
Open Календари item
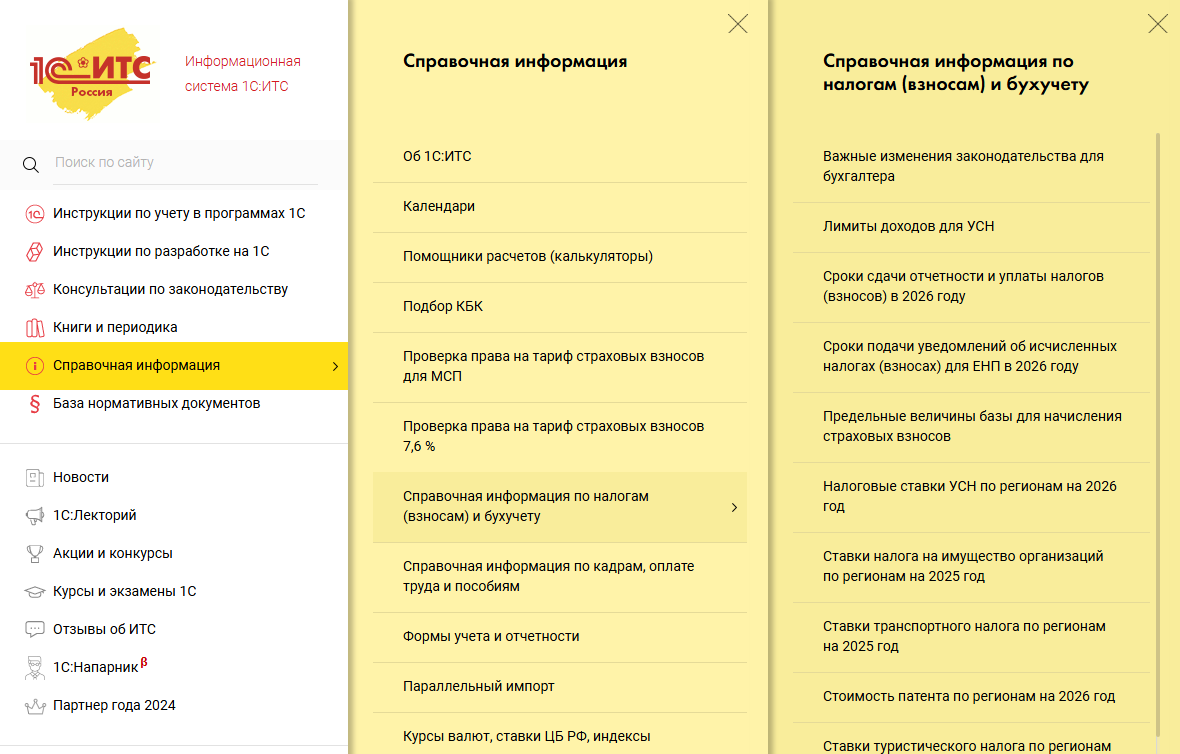pyautogui.click(x=560, y=207)
